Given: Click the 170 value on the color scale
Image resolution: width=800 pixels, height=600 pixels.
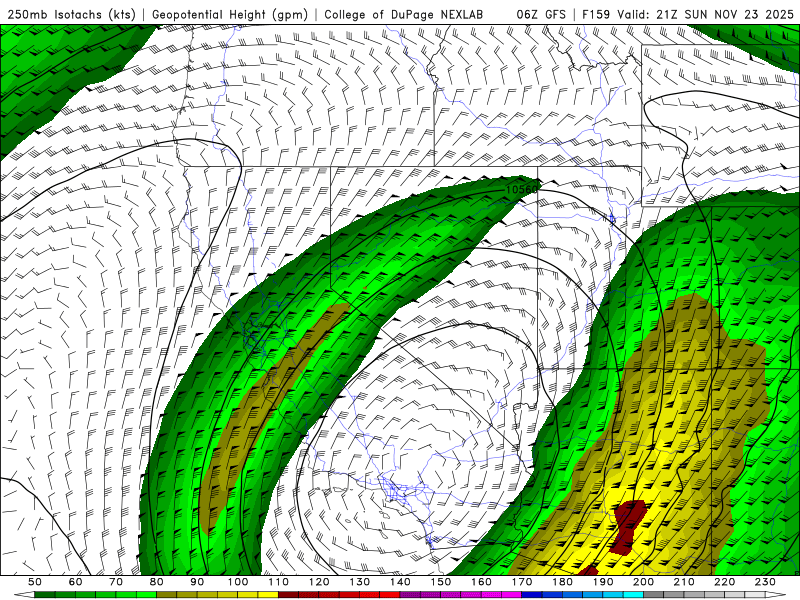Looking at the screenshot, I should point(521,582).
